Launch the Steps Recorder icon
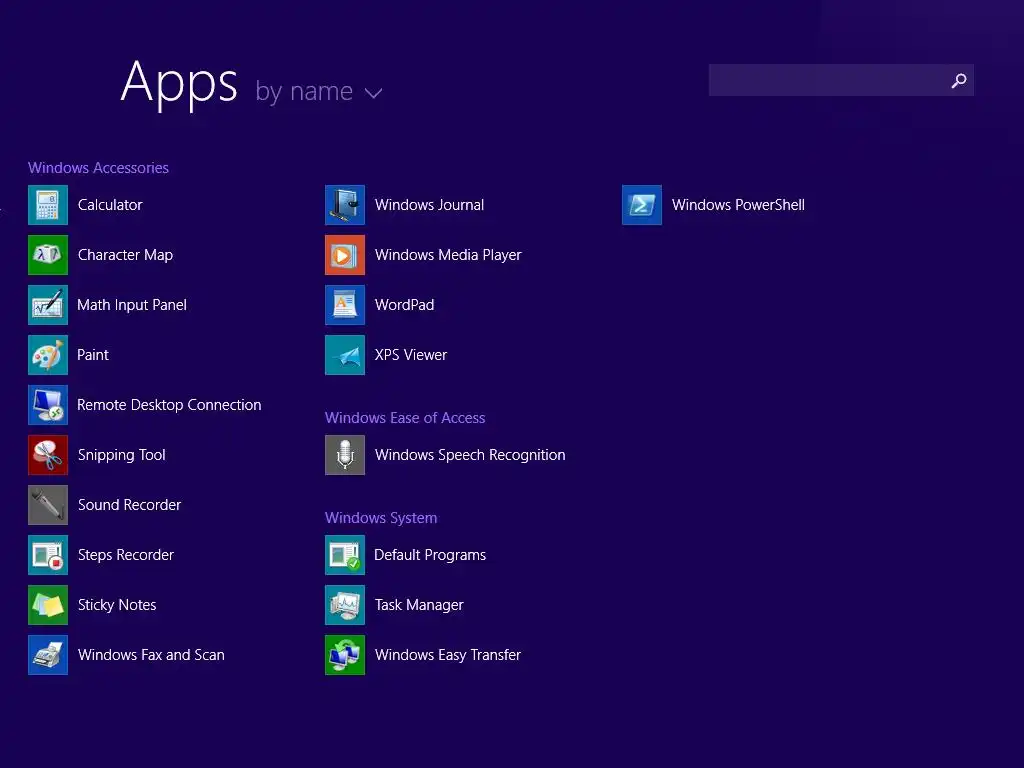The width and height of the screenshot is (1024, 768). 48,555
